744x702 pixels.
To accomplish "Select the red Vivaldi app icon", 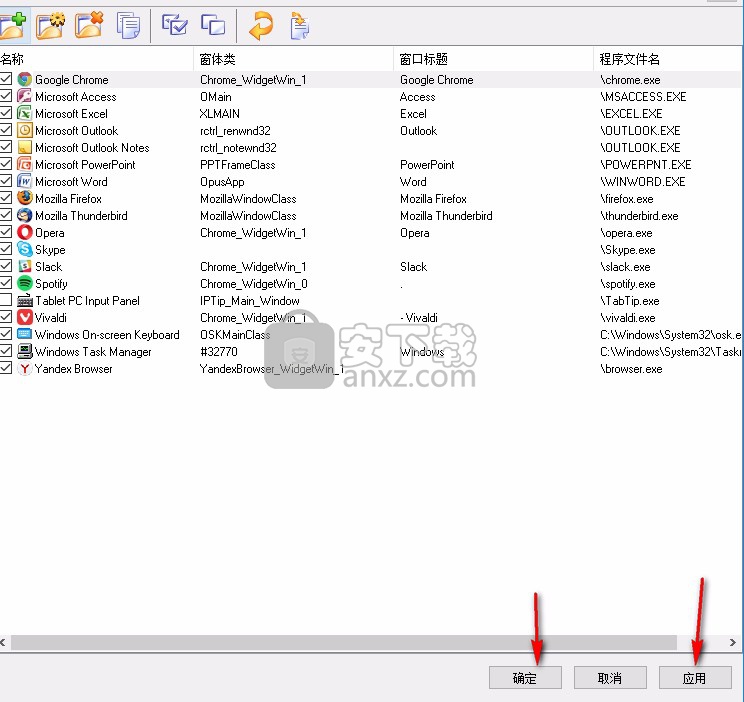I will (x=25, y=317).
